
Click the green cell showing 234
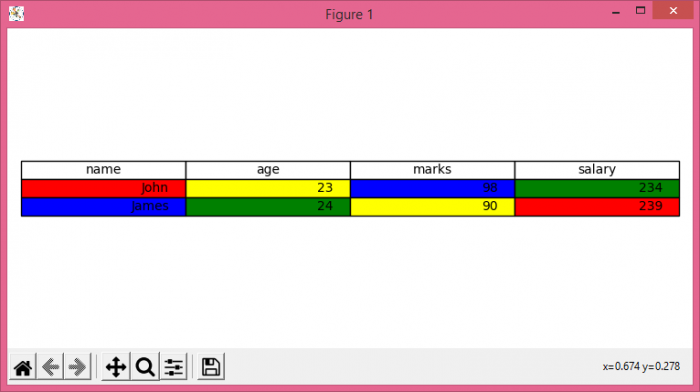point(597,188)
